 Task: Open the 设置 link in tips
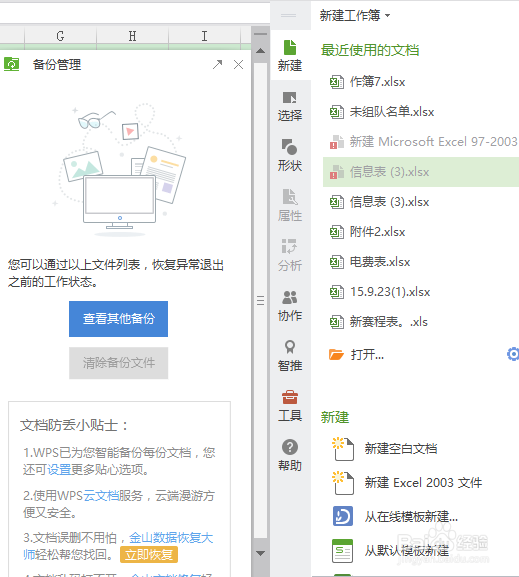tap(59, 470)
